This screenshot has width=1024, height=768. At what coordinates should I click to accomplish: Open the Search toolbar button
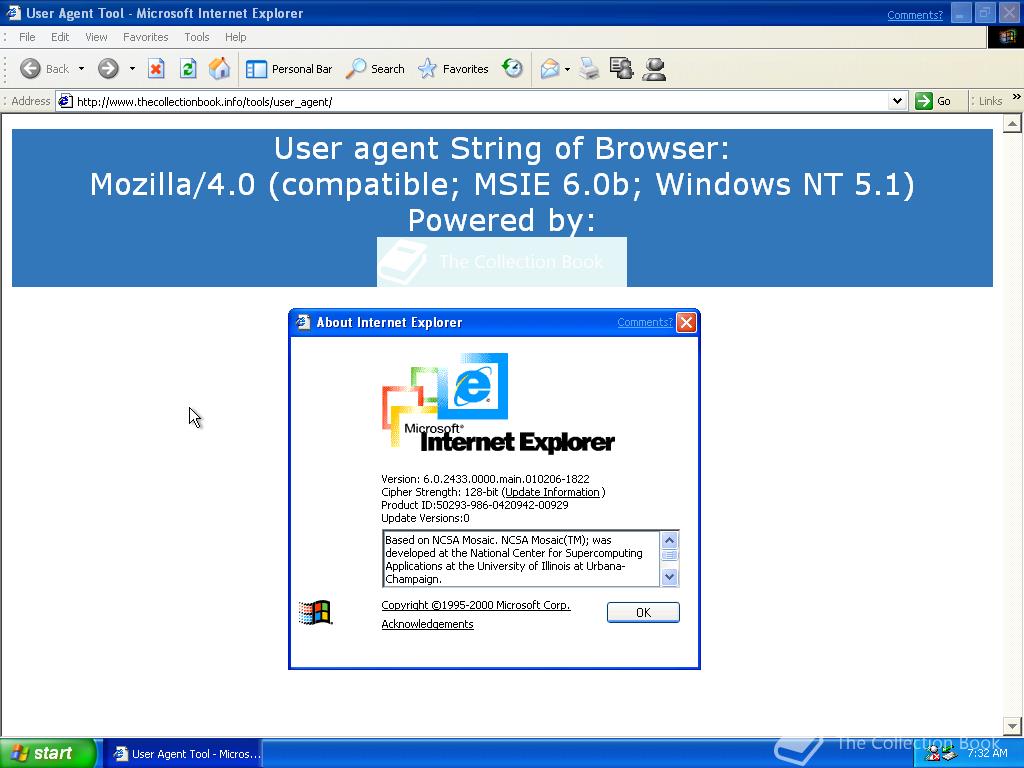click(375, 69)
